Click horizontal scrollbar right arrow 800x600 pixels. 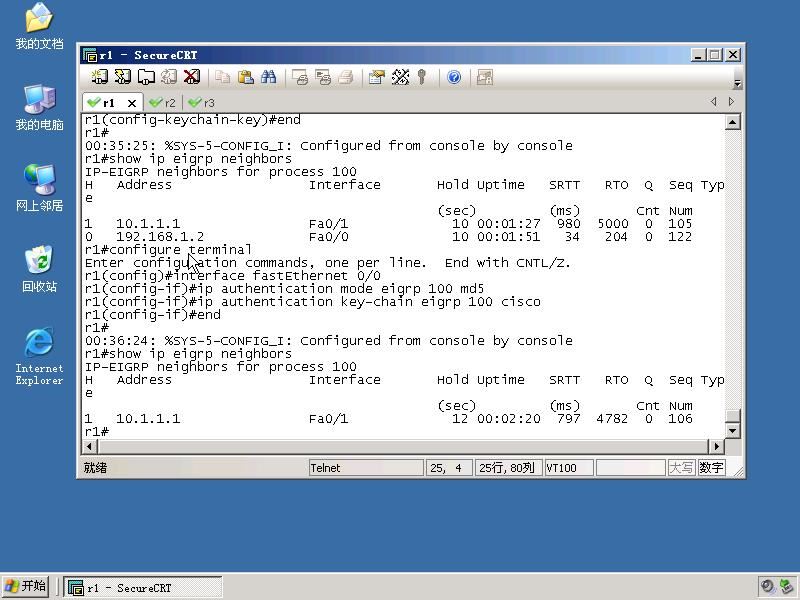716,446
